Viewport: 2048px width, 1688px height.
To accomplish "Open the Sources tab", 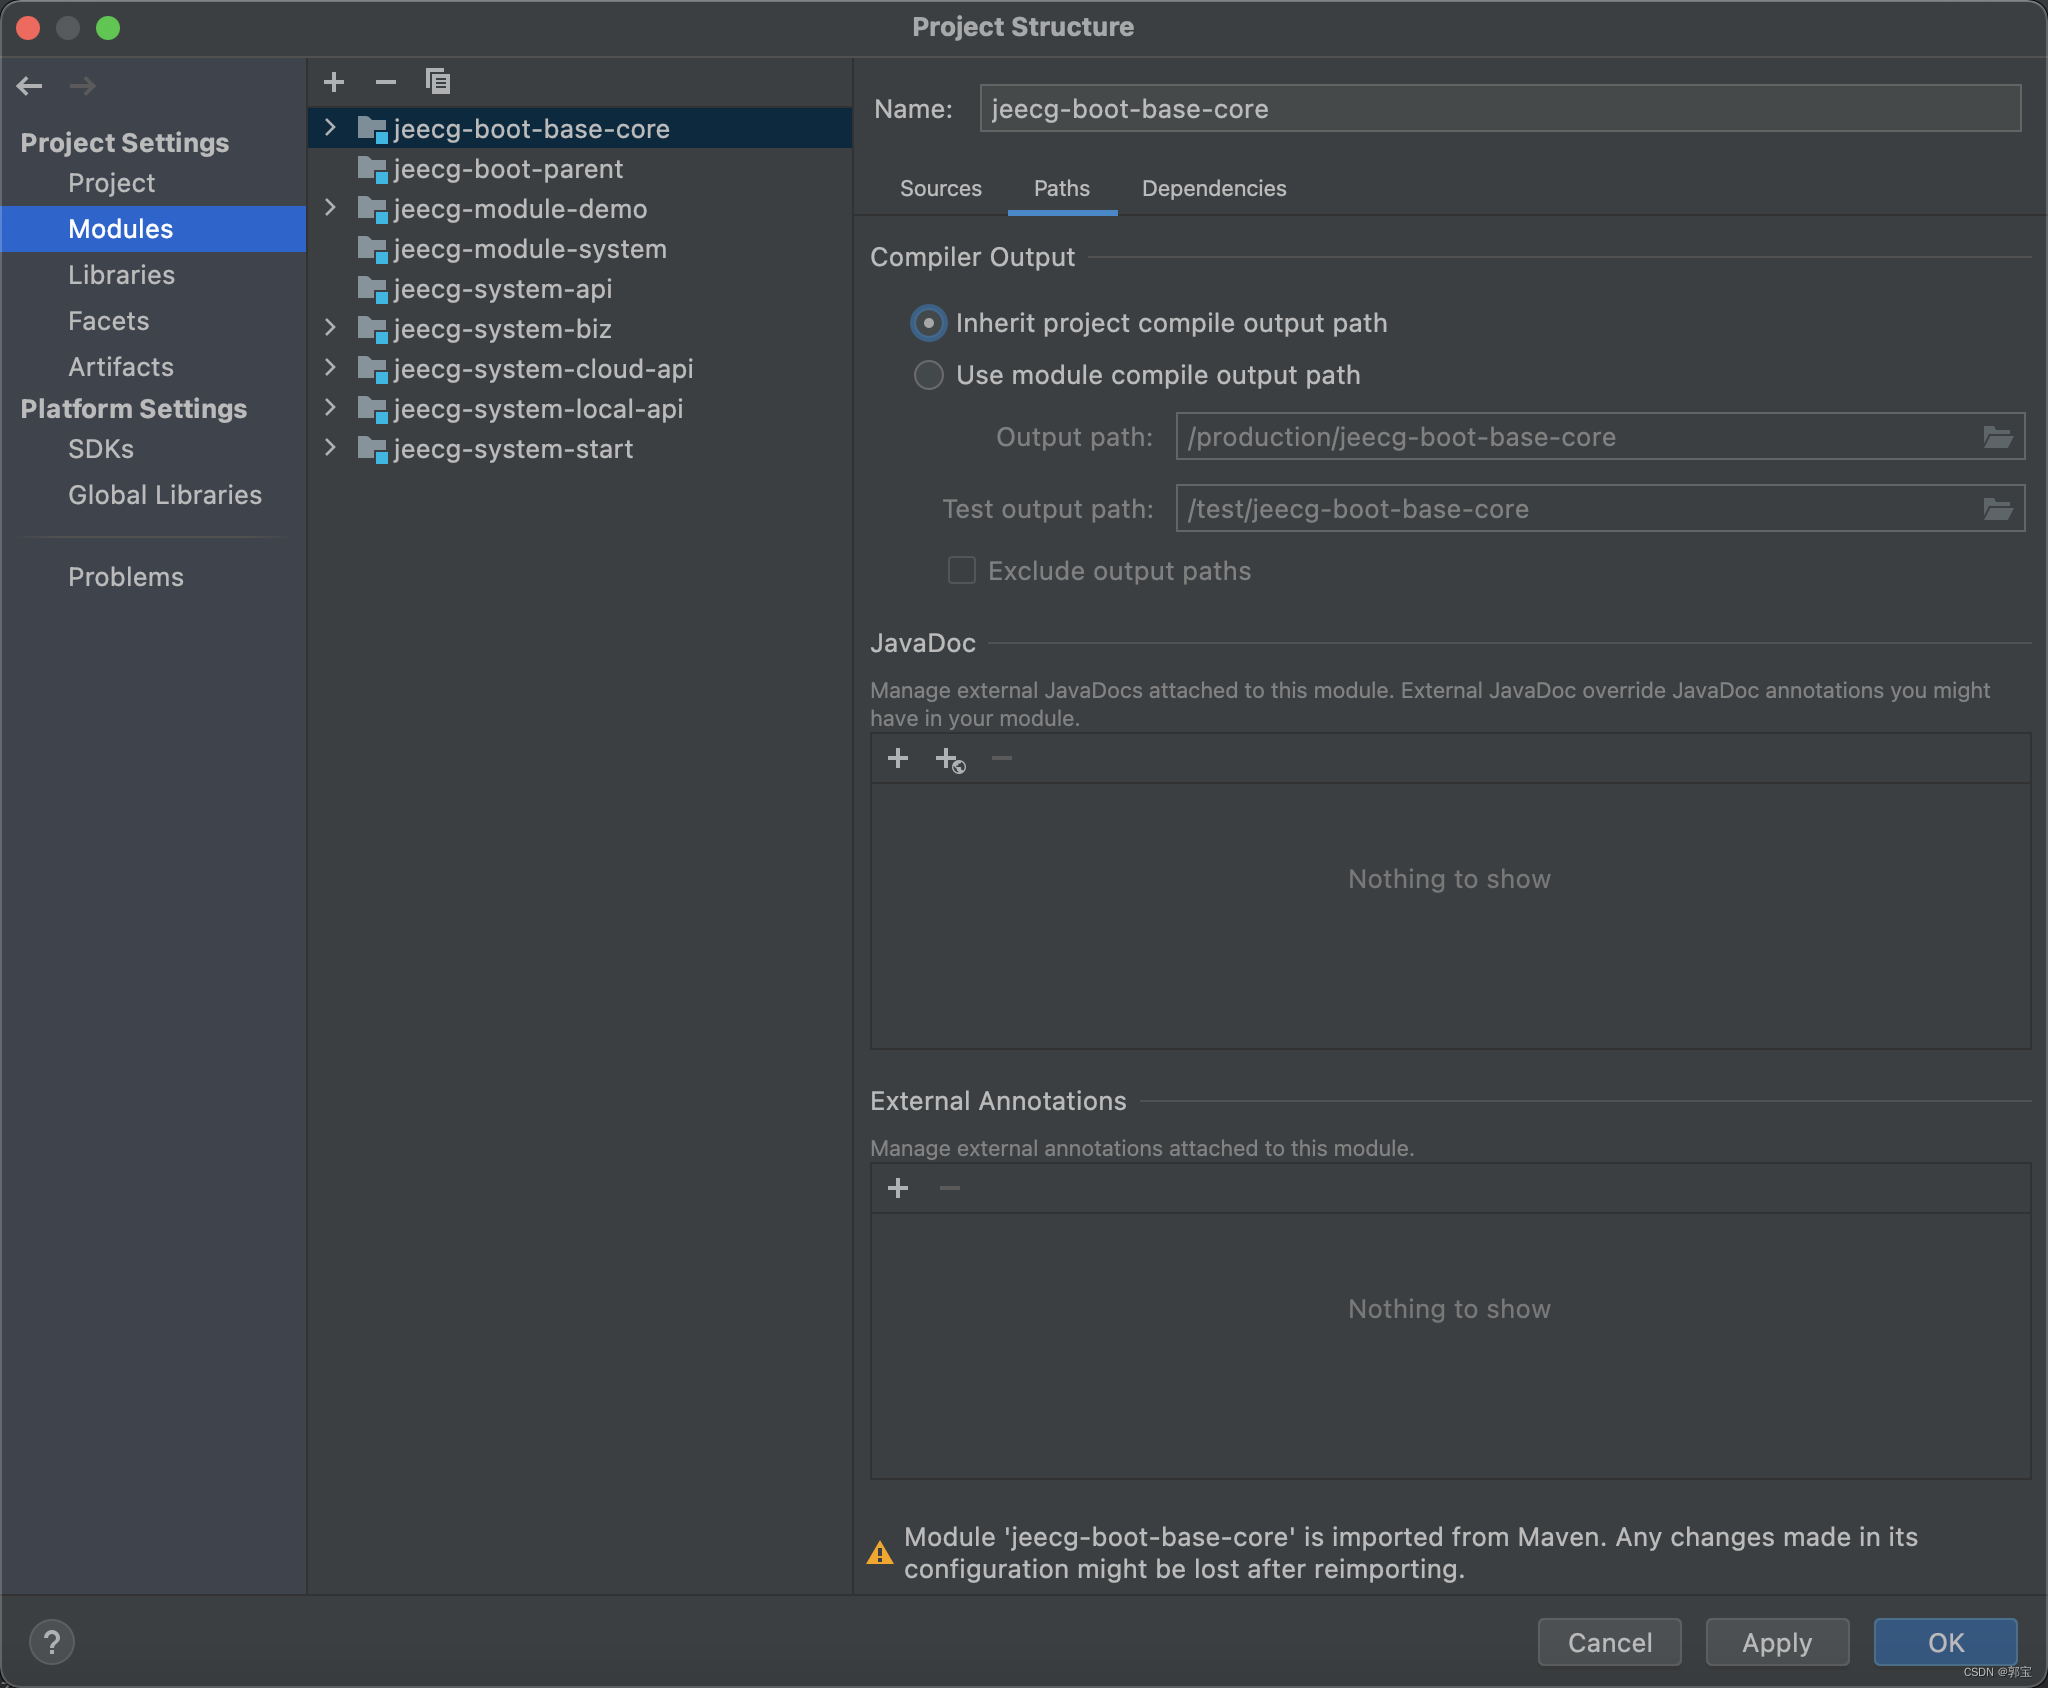I will coord(940,189).
